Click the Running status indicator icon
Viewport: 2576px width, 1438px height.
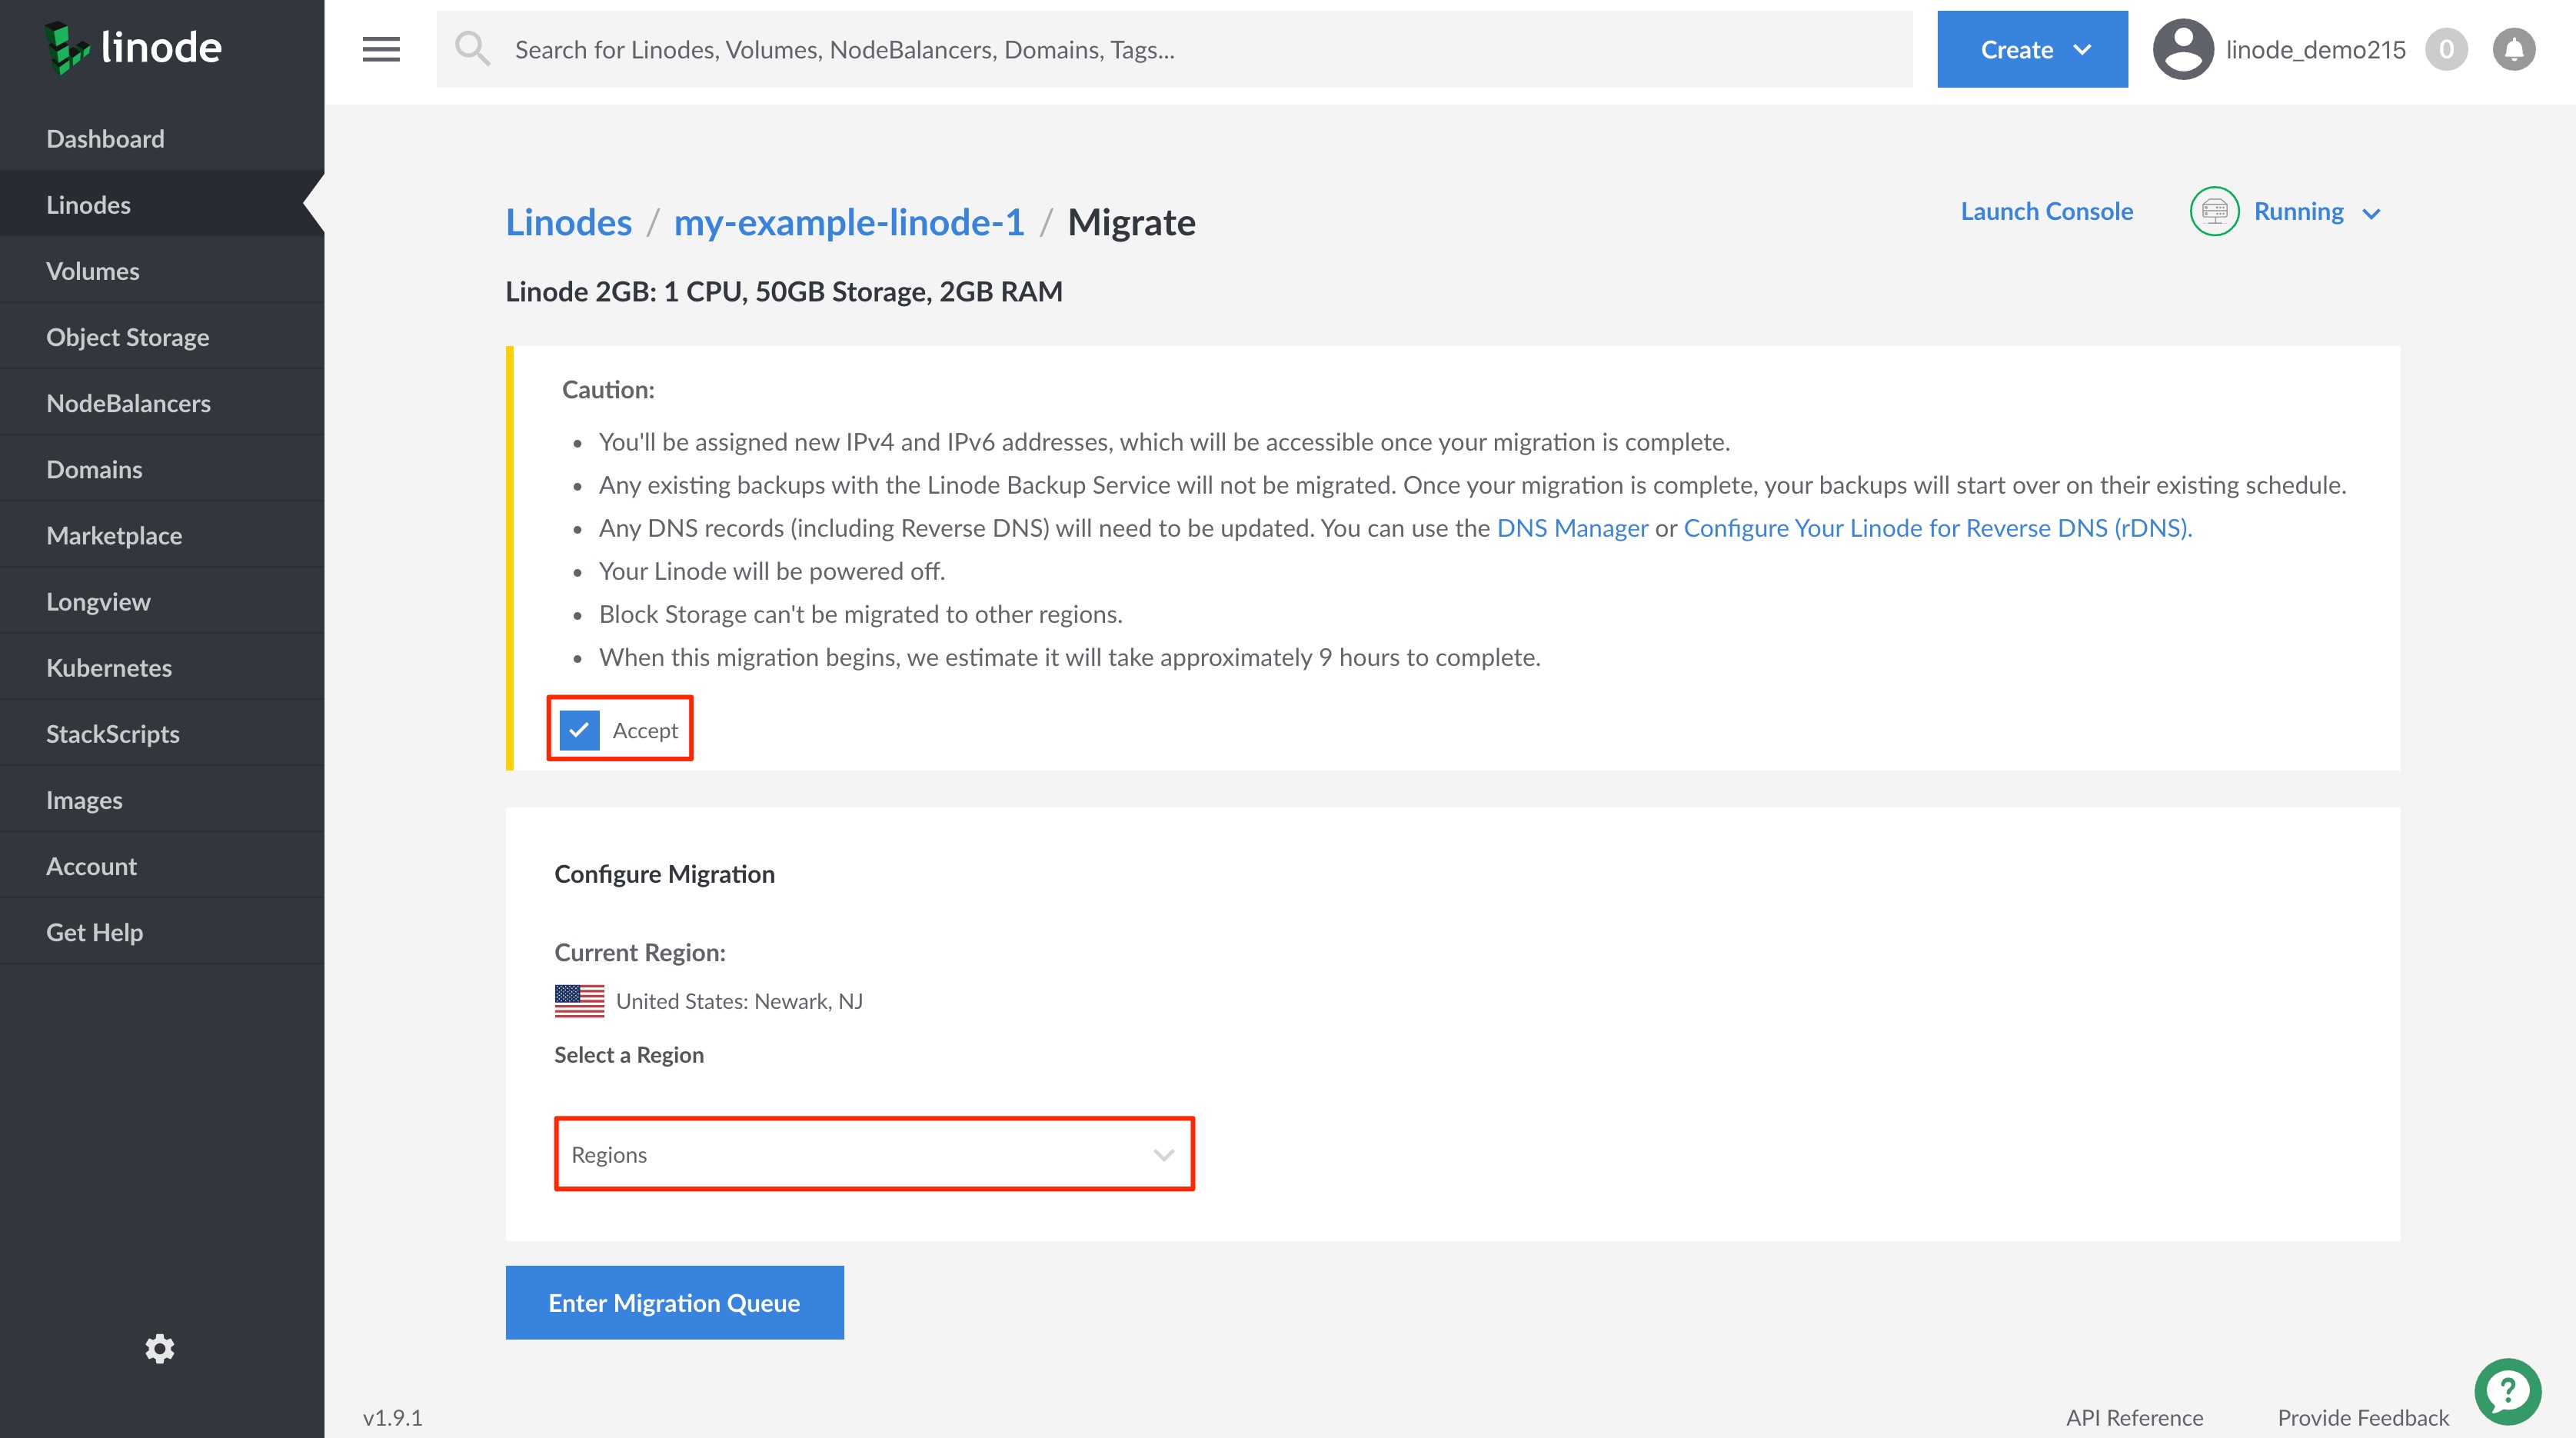click(x=2215, y=211)
